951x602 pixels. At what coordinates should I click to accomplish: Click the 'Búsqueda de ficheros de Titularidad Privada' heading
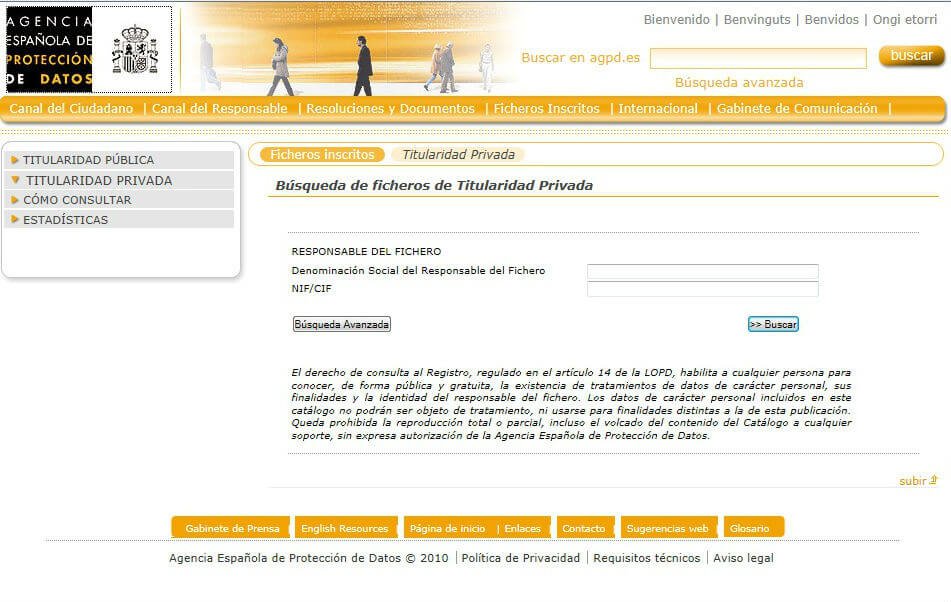coord(434,186)
